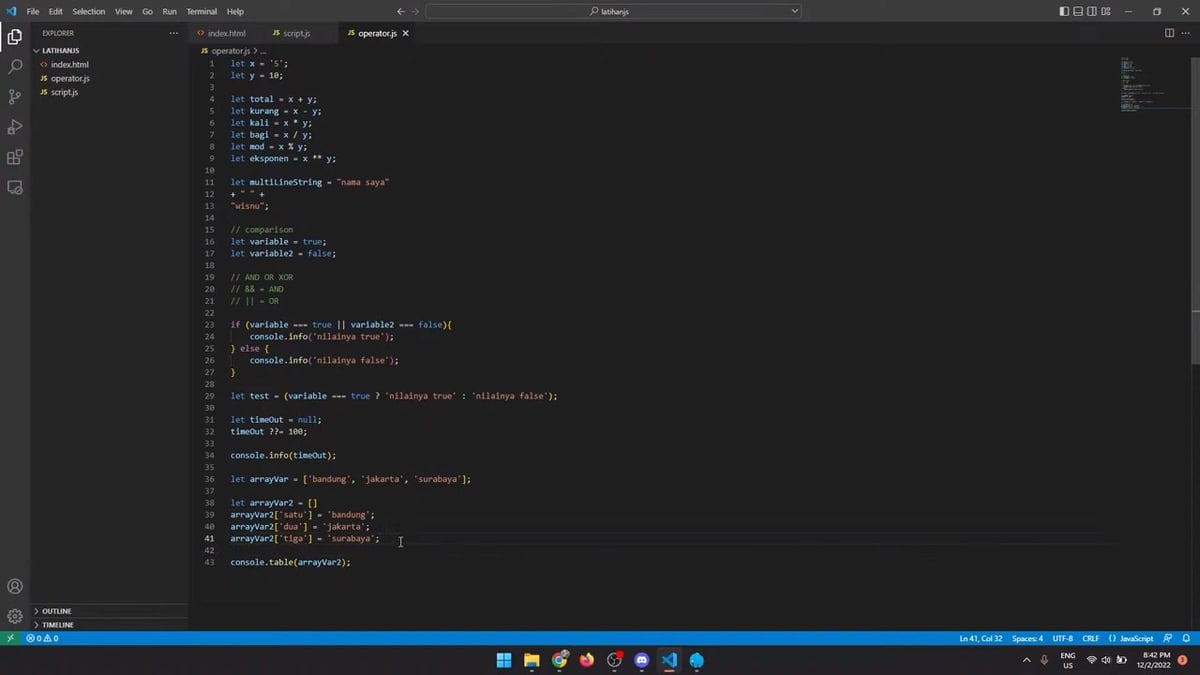Open the Selection menu
1200x675 pixels.
click(88, 11)
